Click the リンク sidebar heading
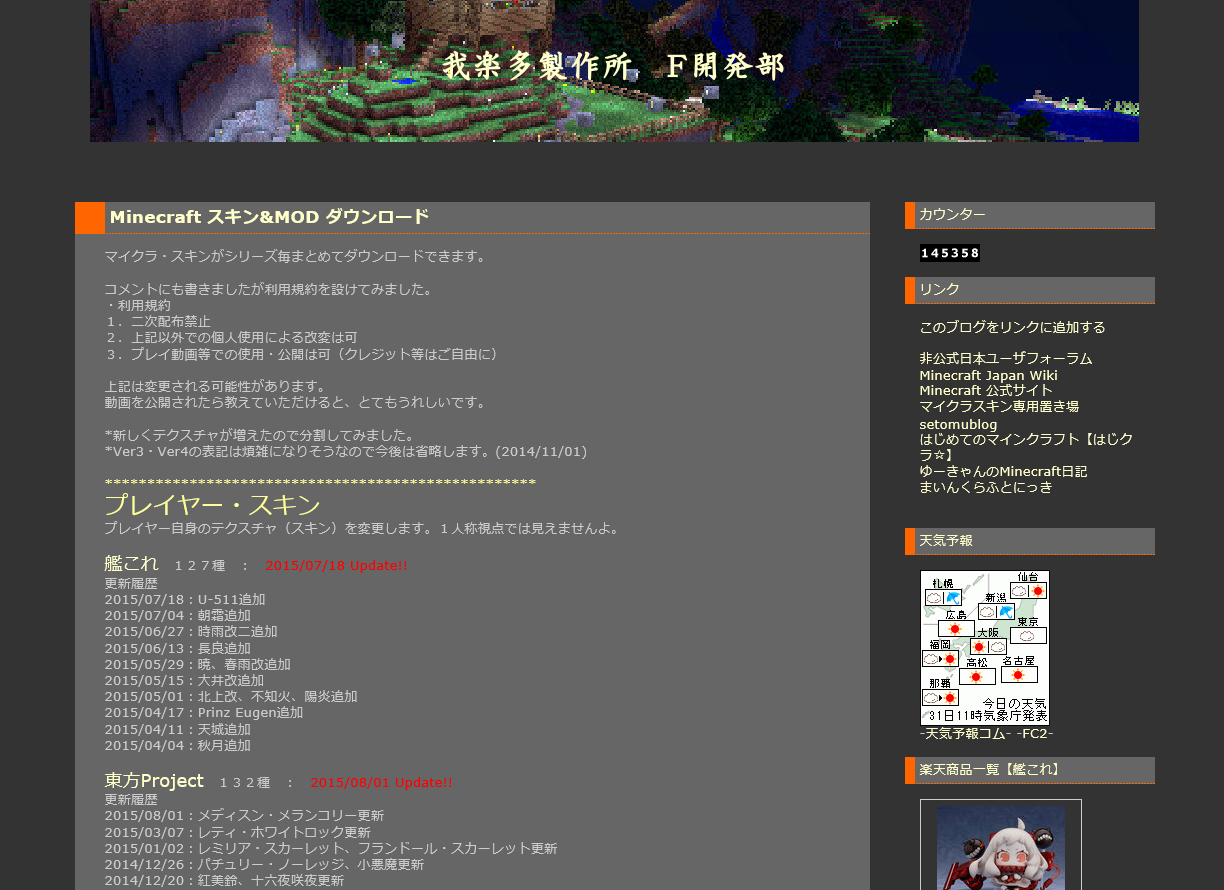The image size is (1224, 890). (x=1030, y=290)
